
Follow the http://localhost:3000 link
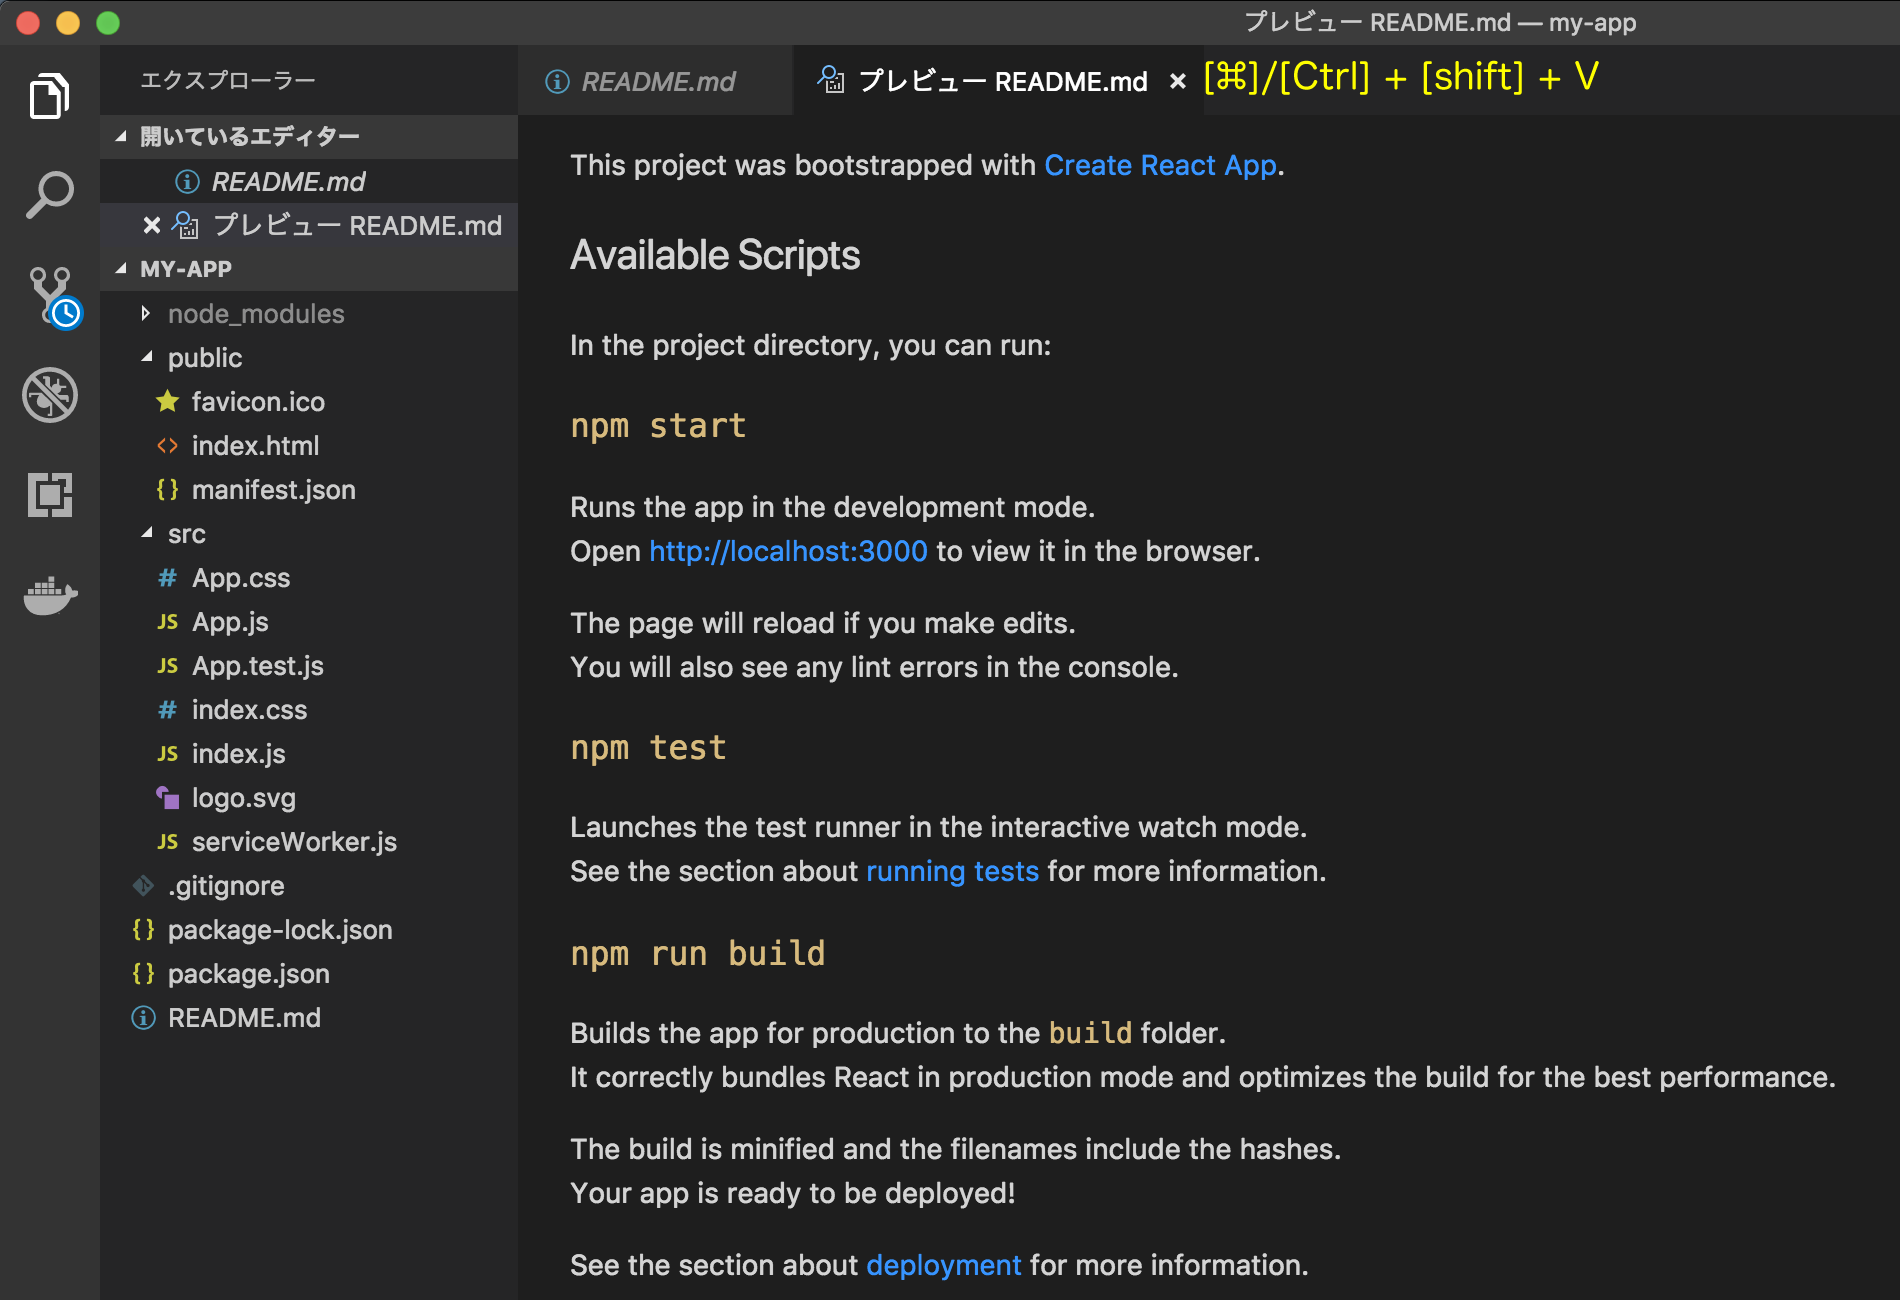tap(787, 551)
